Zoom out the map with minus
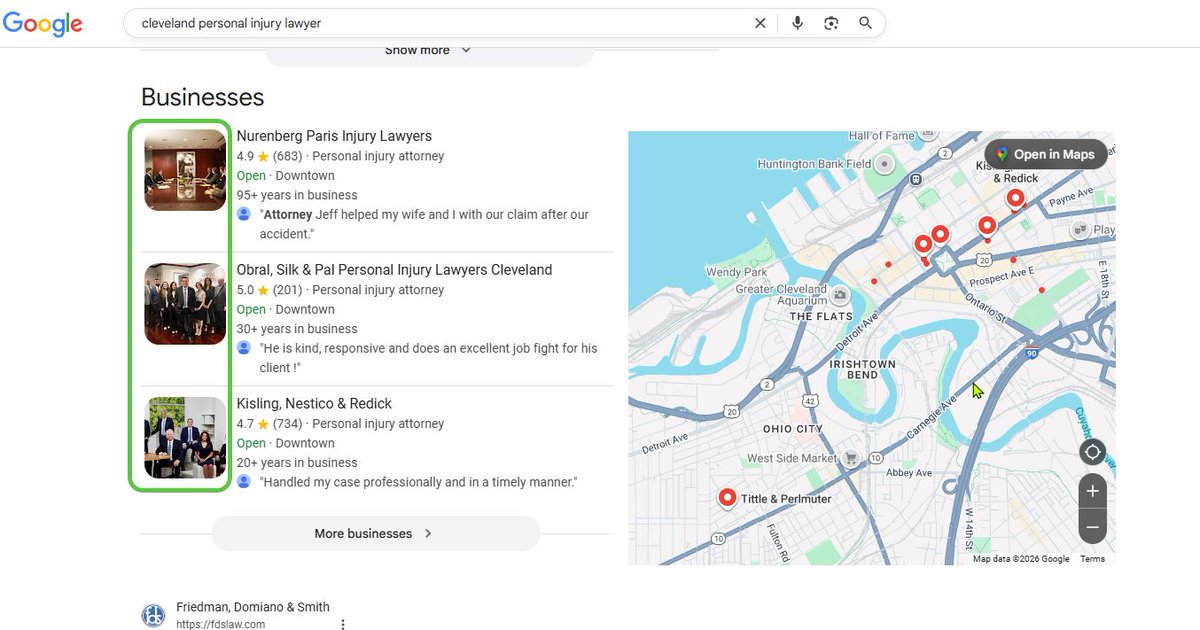Viewport: 1200px width, 630px height. click(1092, 526)
